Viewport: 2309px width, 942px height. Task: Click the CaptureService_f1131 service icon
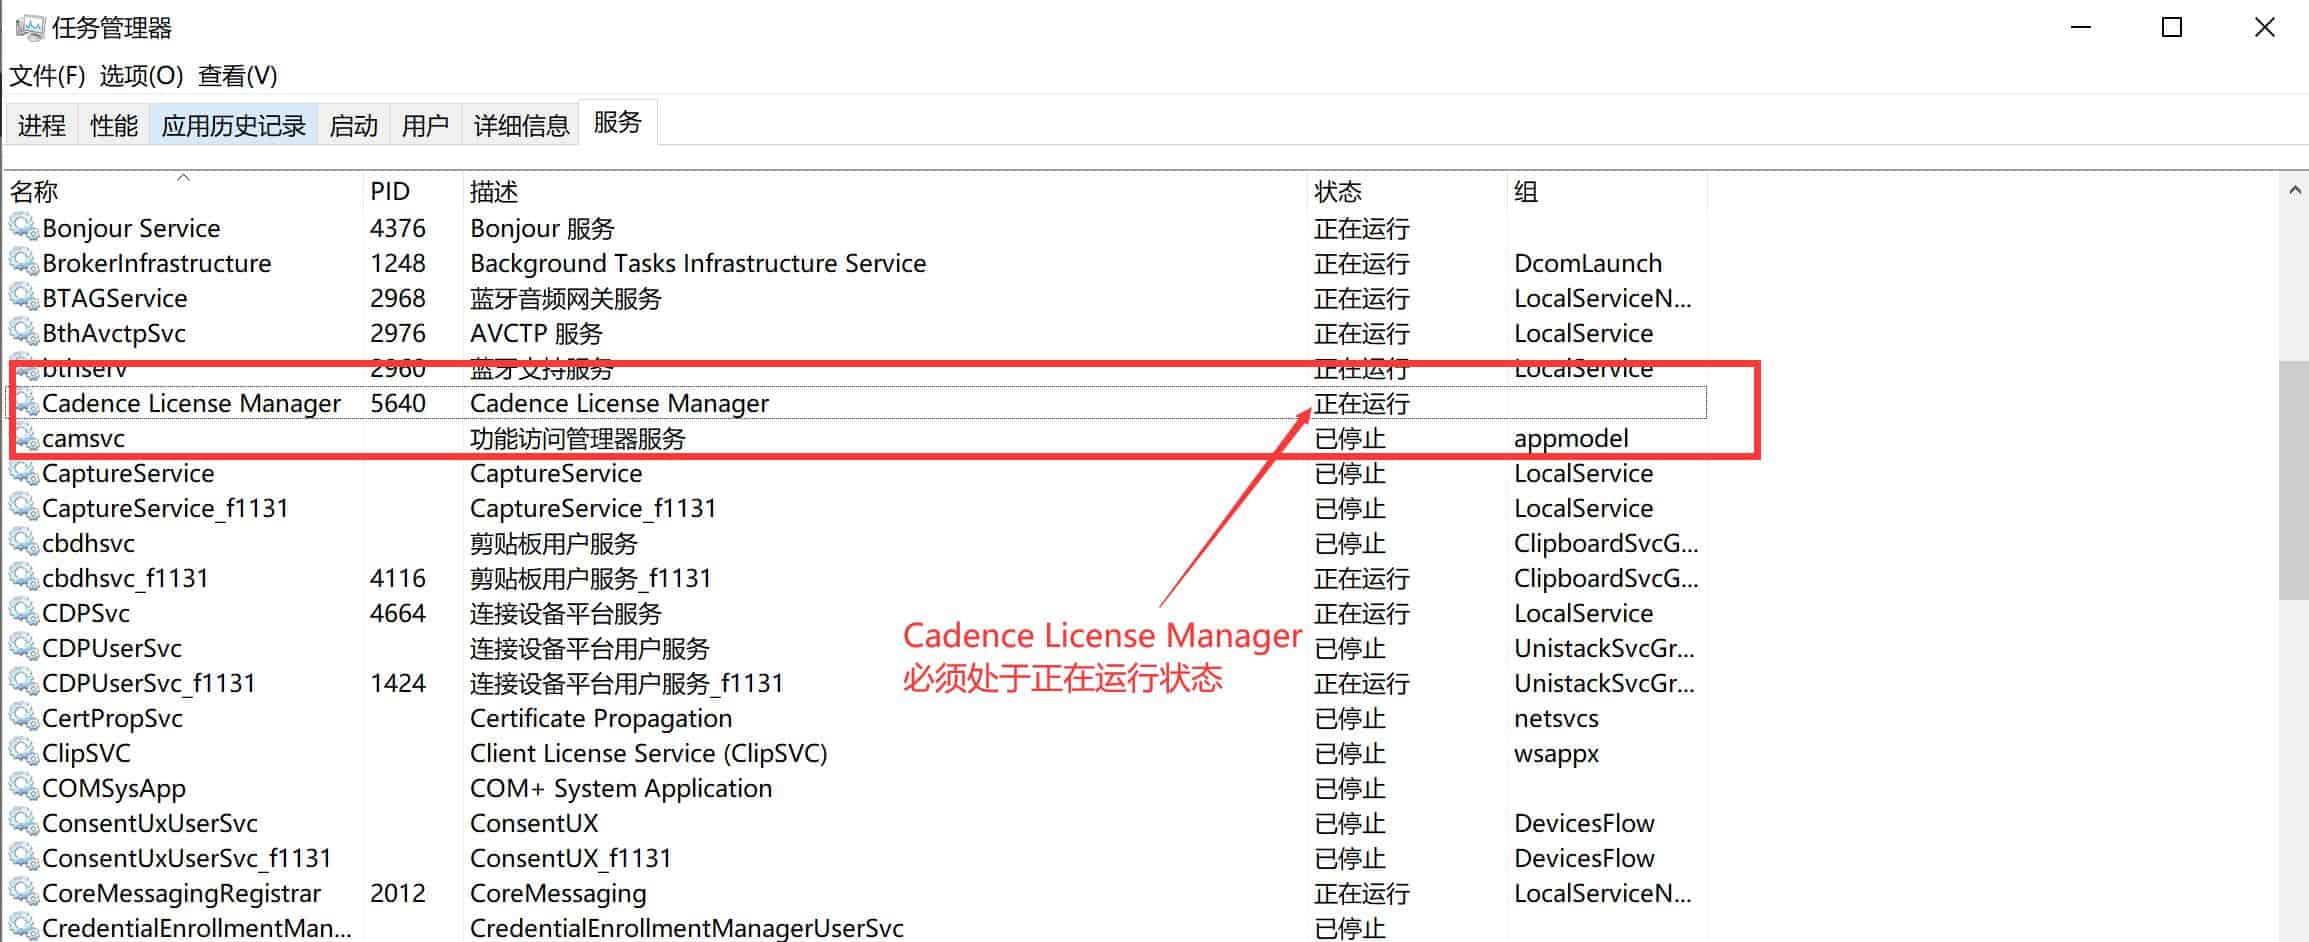pos(24,507)
